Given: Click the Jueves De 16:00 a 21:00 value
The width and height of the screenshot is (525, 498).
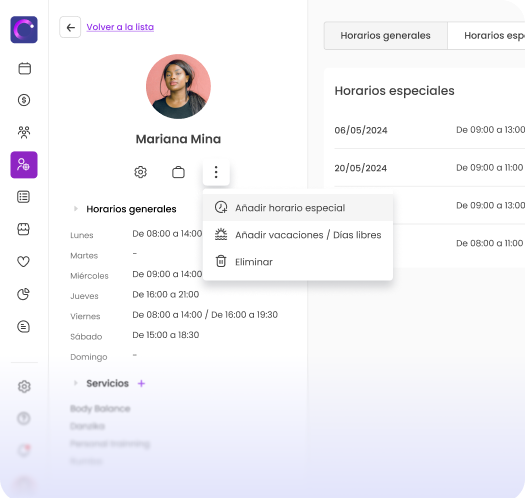Looking at the screenshot, I should 166,294.
